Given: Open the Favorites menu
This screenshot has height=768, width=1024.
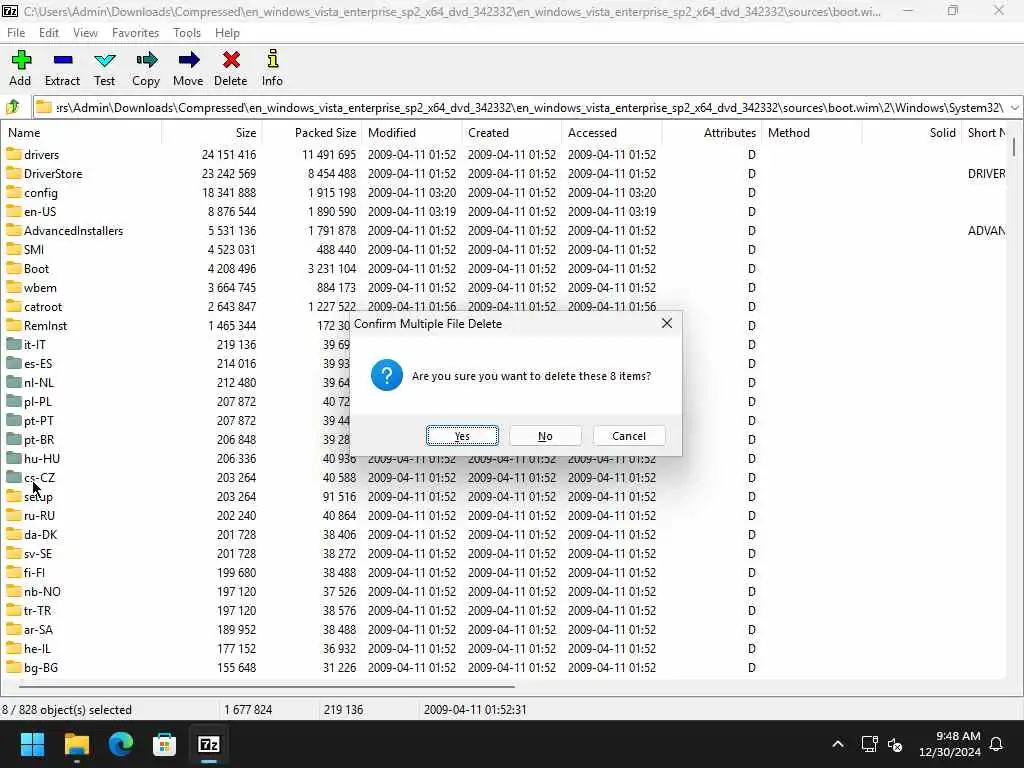Looking at the screenshot, I should (135, 33).
